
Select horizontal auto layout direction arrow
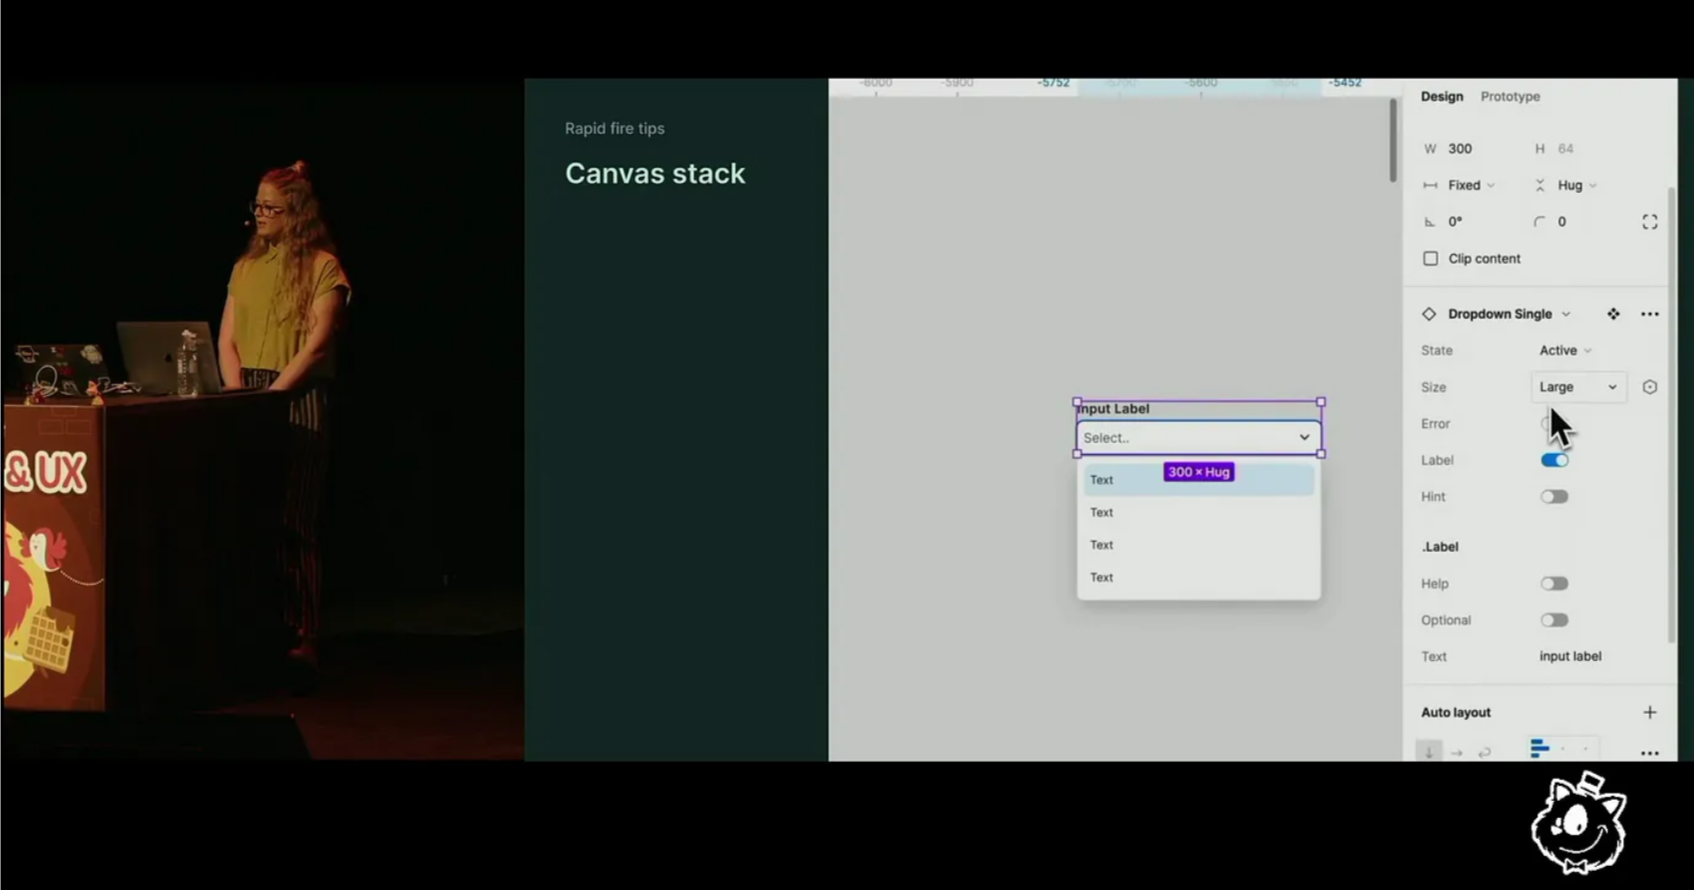[1456, 751]
